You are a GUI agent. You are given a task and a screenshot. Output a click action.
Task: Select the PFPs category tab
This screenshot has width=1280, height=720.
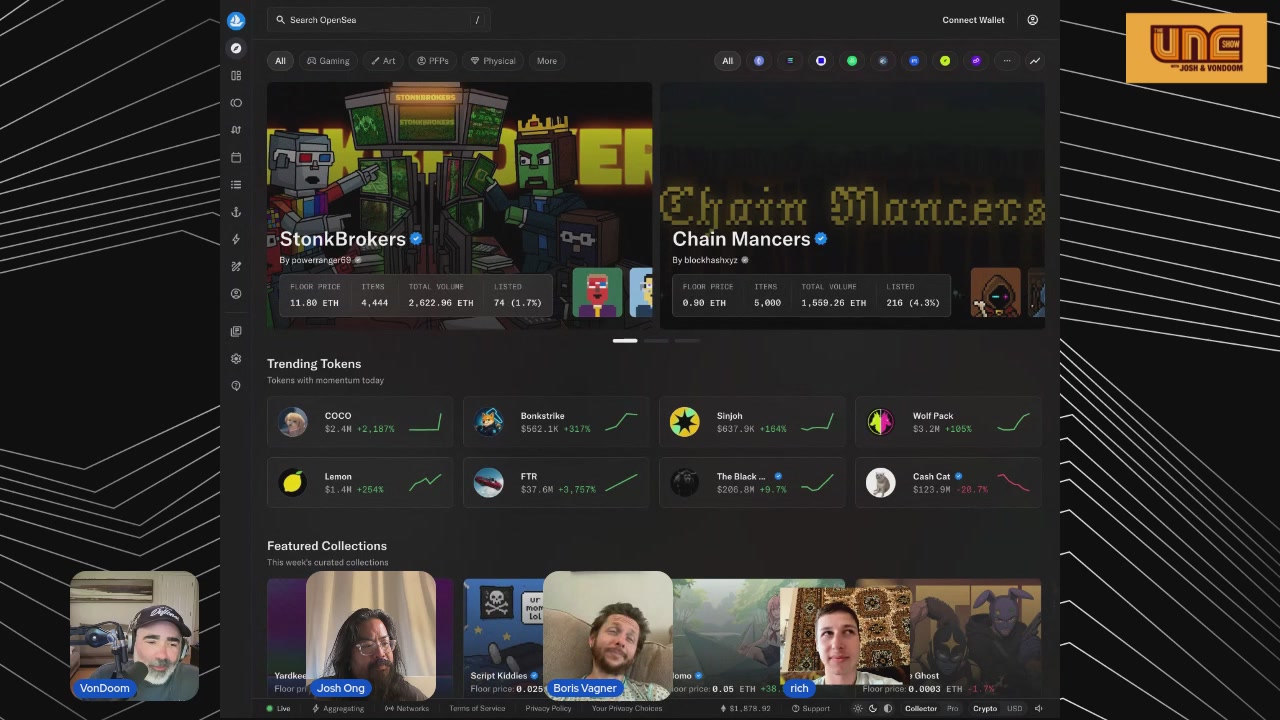(x=433, y=61)
